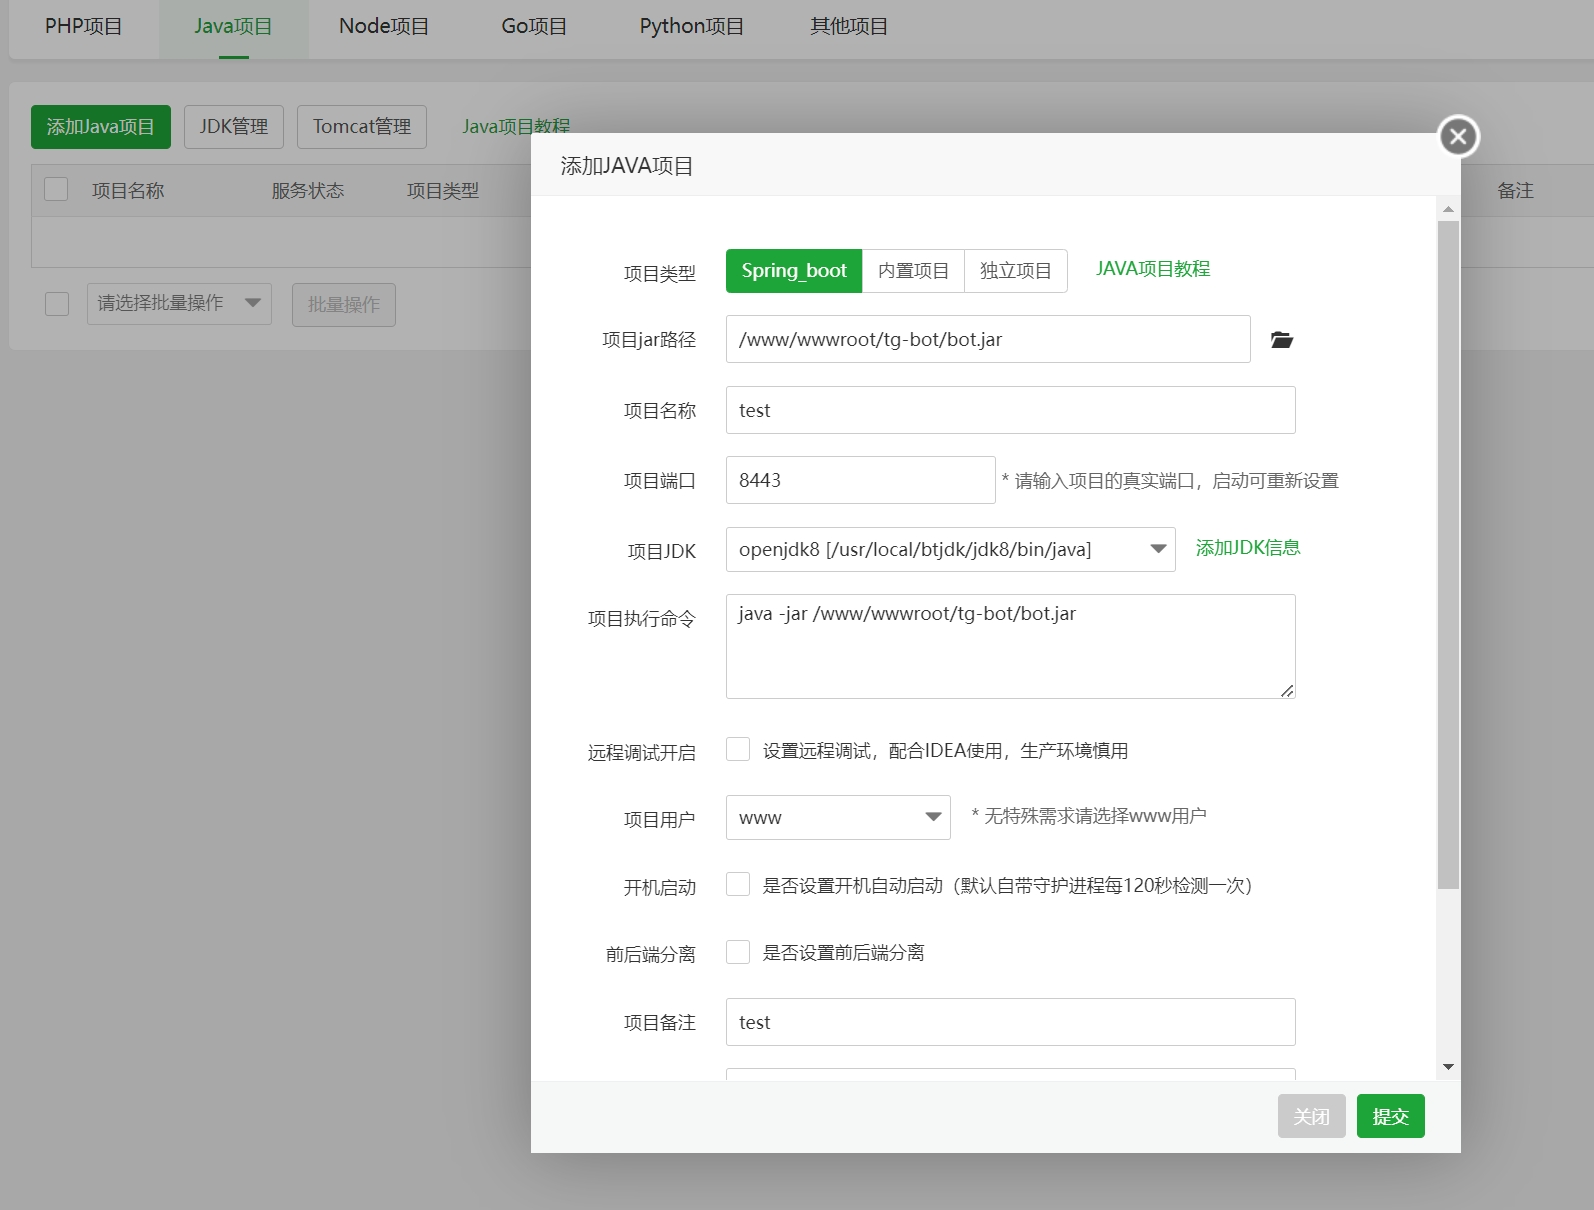Open the JDK管理 button

pyautogui.click(x=234, y=127)
